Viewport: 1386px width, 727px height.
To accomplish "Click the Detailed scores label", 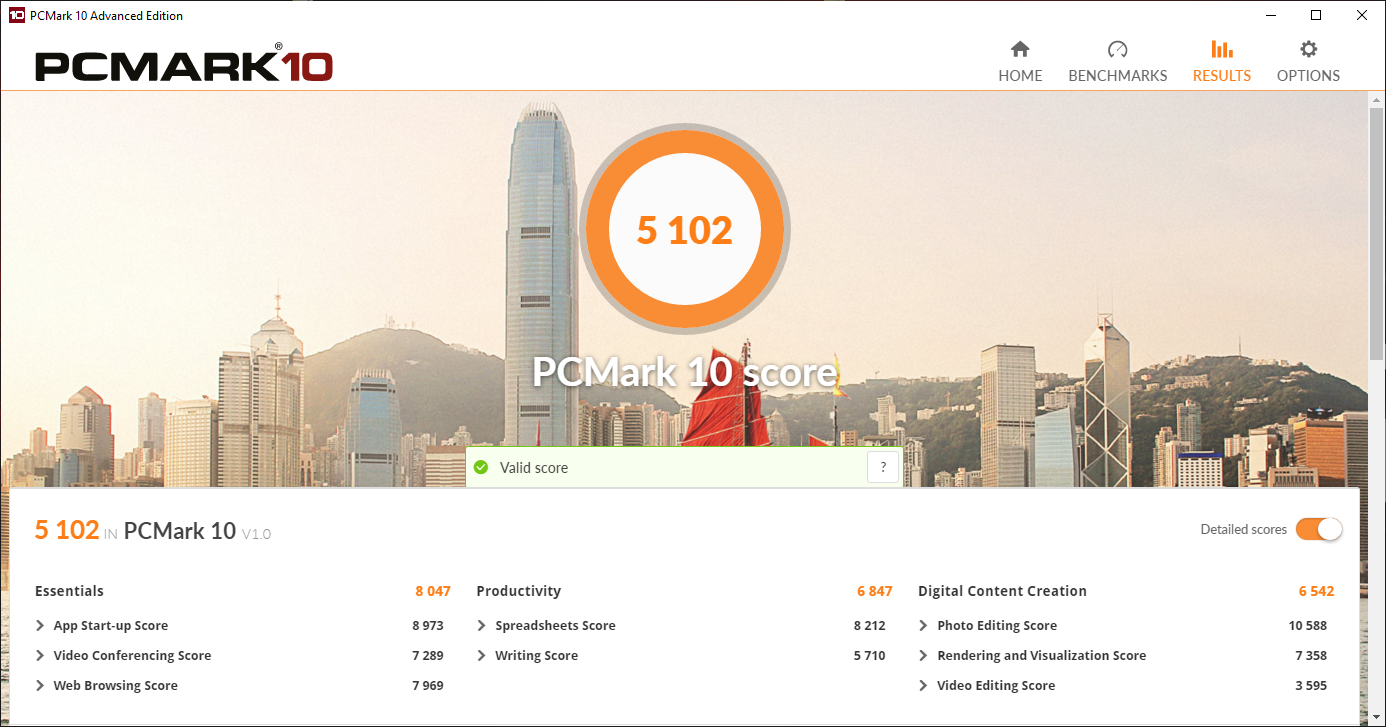I will [x=1244, y=530].
